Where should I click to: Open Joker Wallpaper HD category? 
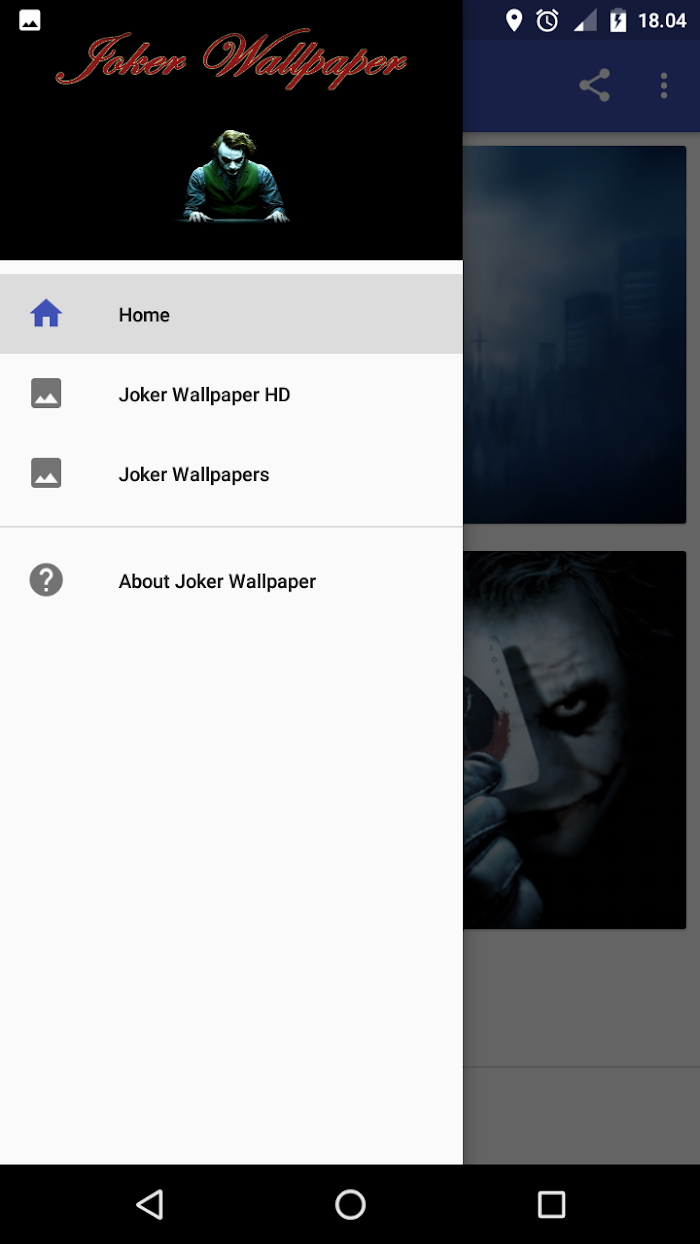pos(231,394)
